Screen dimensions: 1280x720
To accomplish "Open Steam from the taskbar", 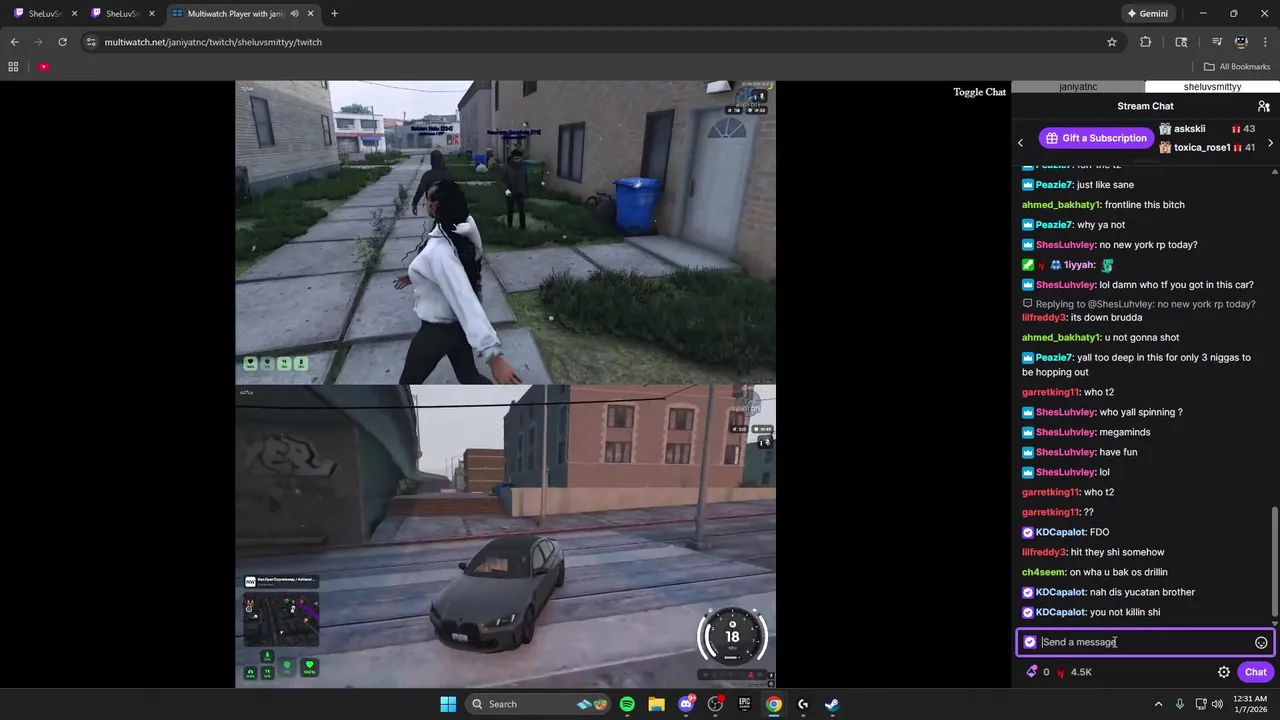I will pyautogui.click(x=832, y=704).
